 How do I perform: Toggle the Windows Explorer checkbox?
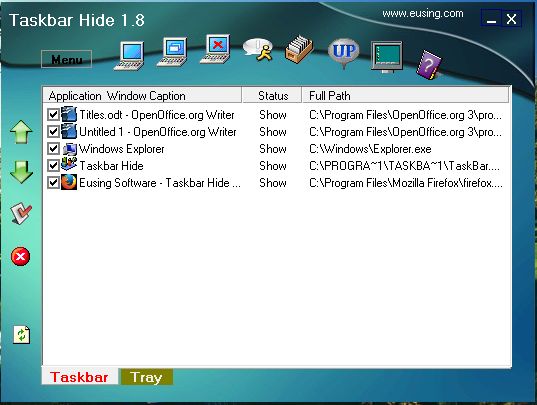coord(53,149)
